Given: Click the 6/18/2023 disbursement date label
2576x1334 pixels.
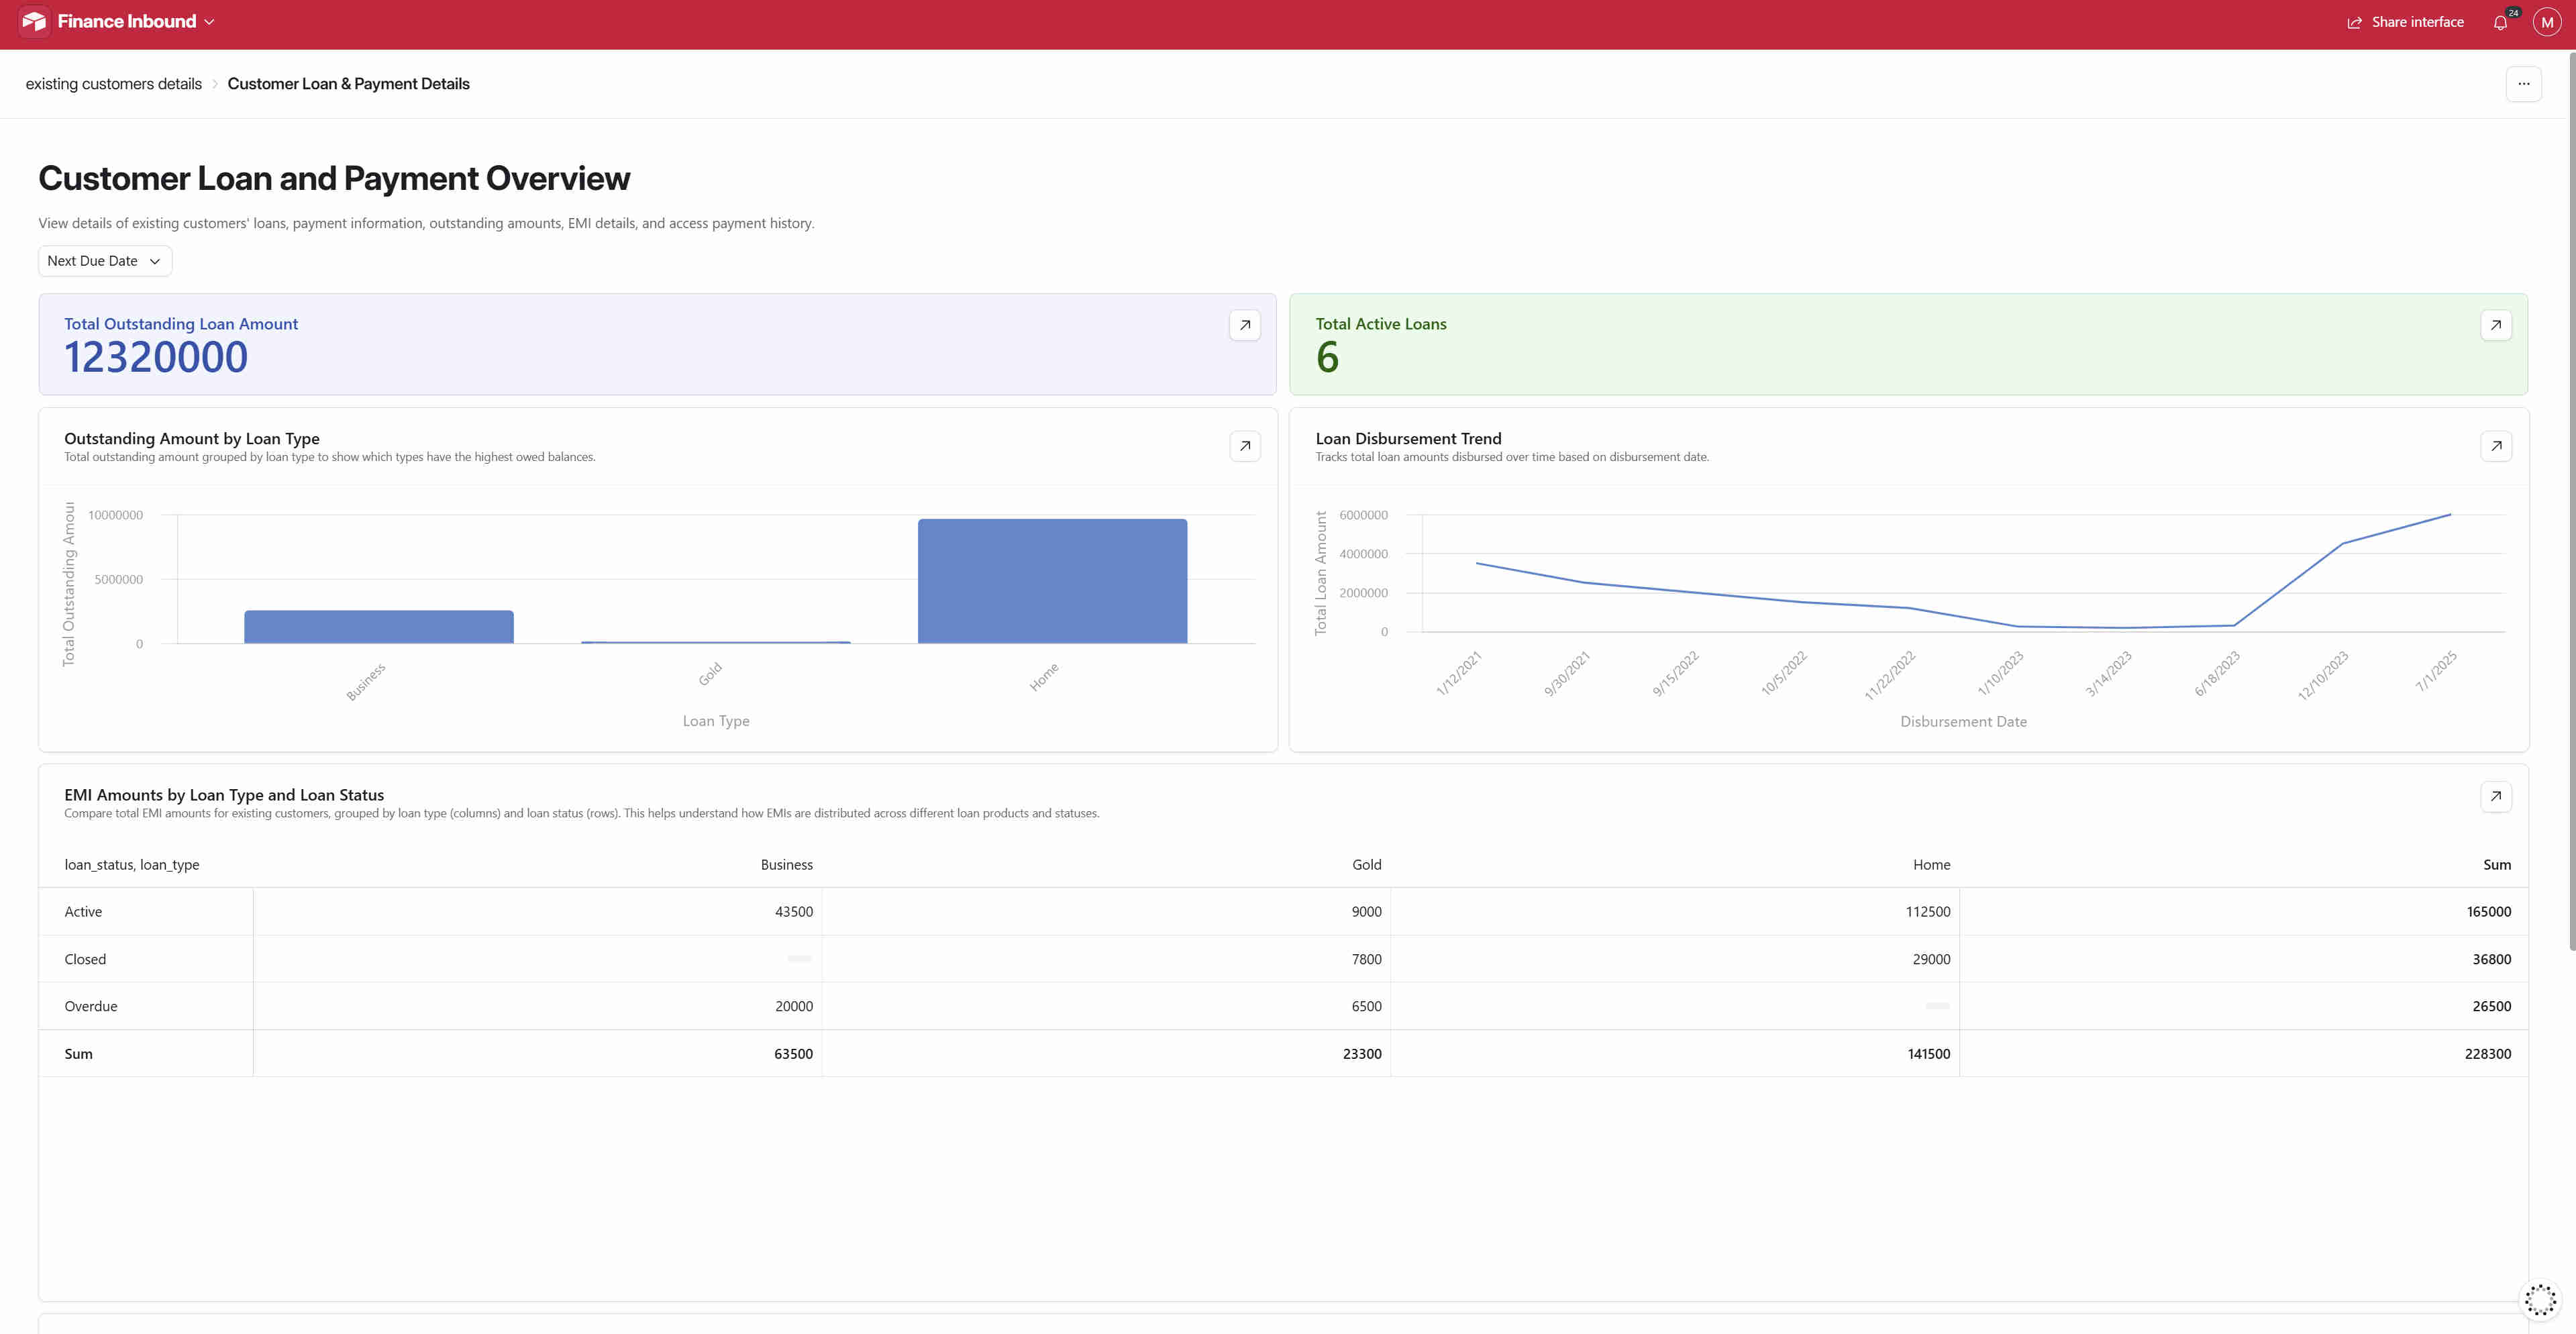Looking at the screenshot, I should point(2216,673).
